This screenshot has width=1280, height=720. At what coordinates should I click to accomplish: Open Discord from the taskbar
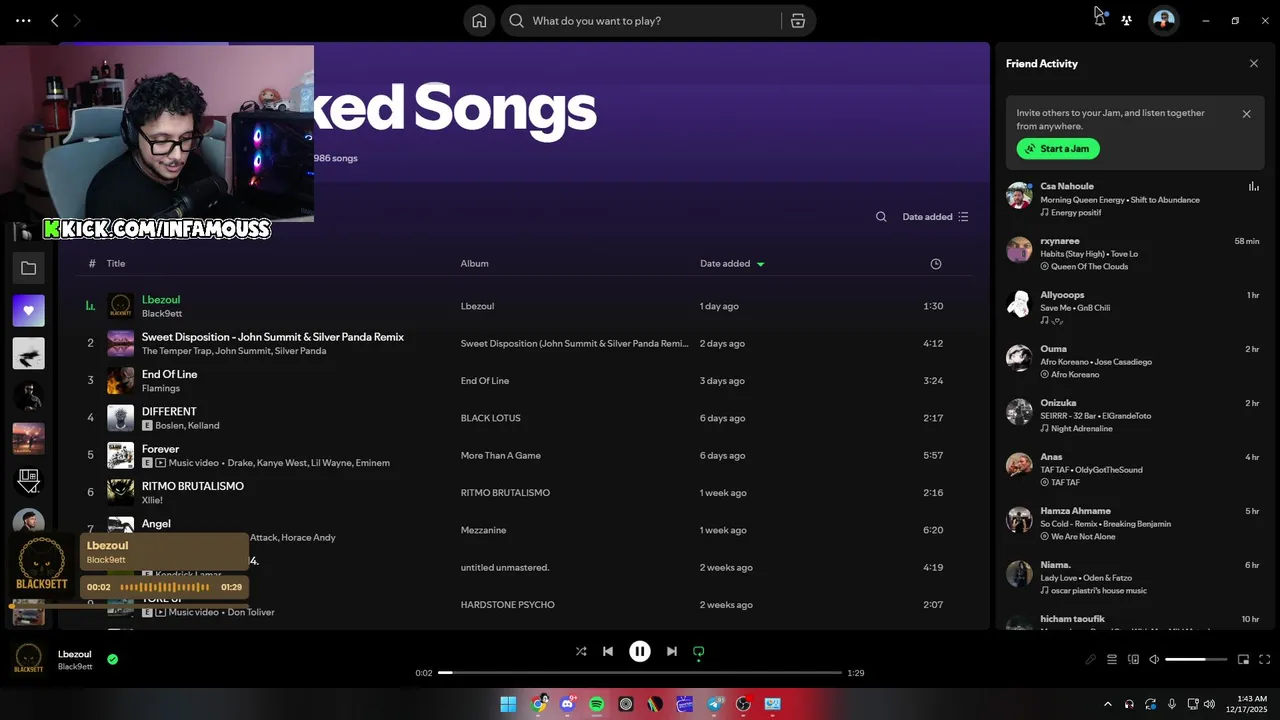tap(568, 704)
